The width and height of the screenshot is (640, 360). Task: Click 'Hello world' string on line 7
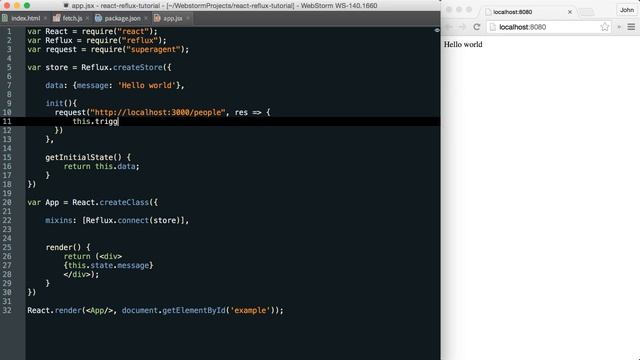(x=147, y=85)
